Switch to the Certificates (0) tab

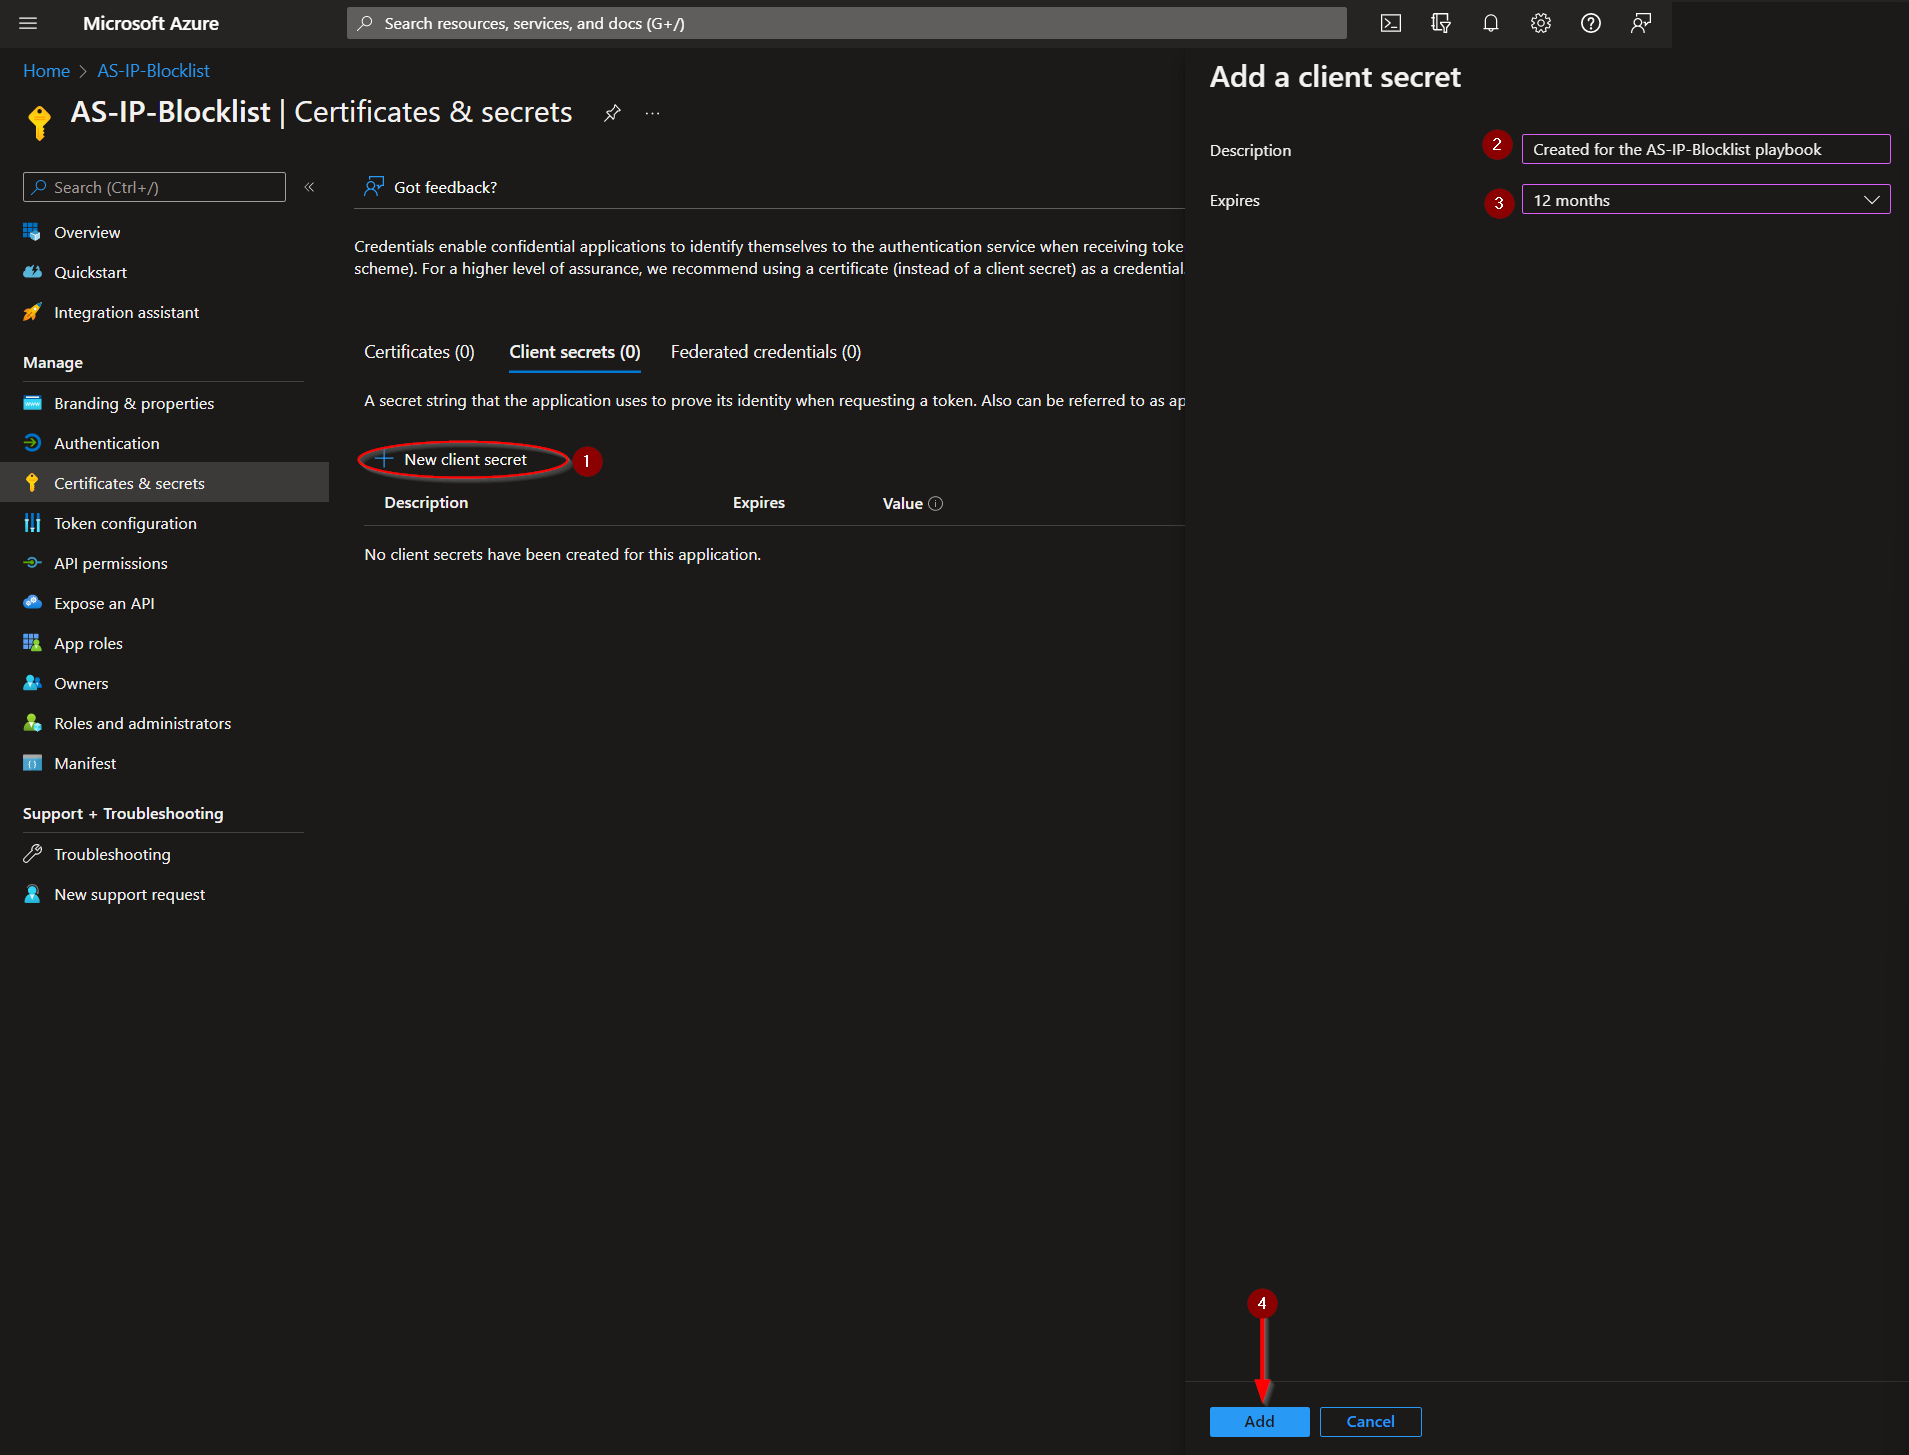(x=419, y=352)
